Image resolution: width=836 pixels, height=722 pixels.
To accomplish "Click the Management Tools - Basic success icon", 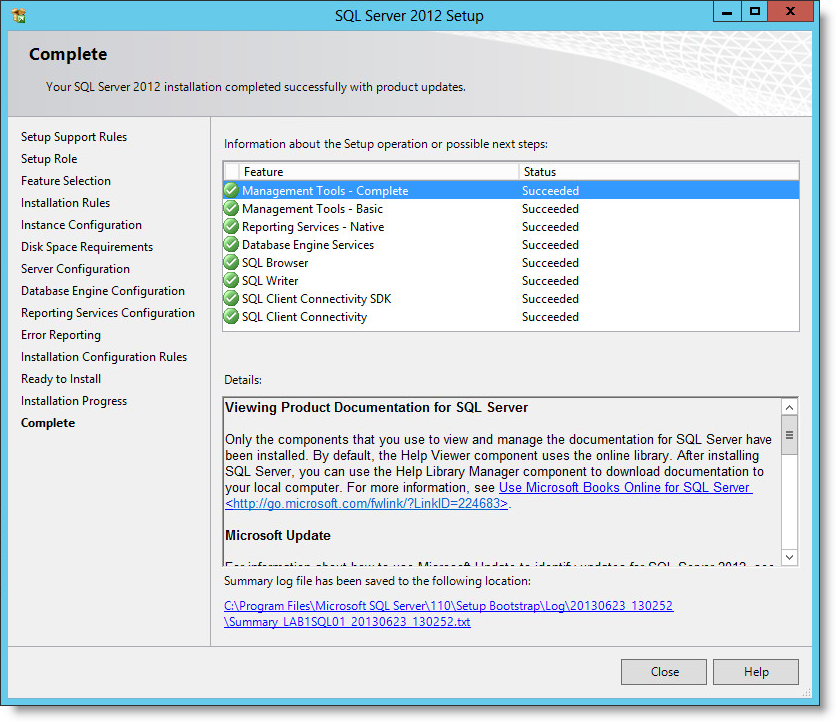I will pos(231,208).
